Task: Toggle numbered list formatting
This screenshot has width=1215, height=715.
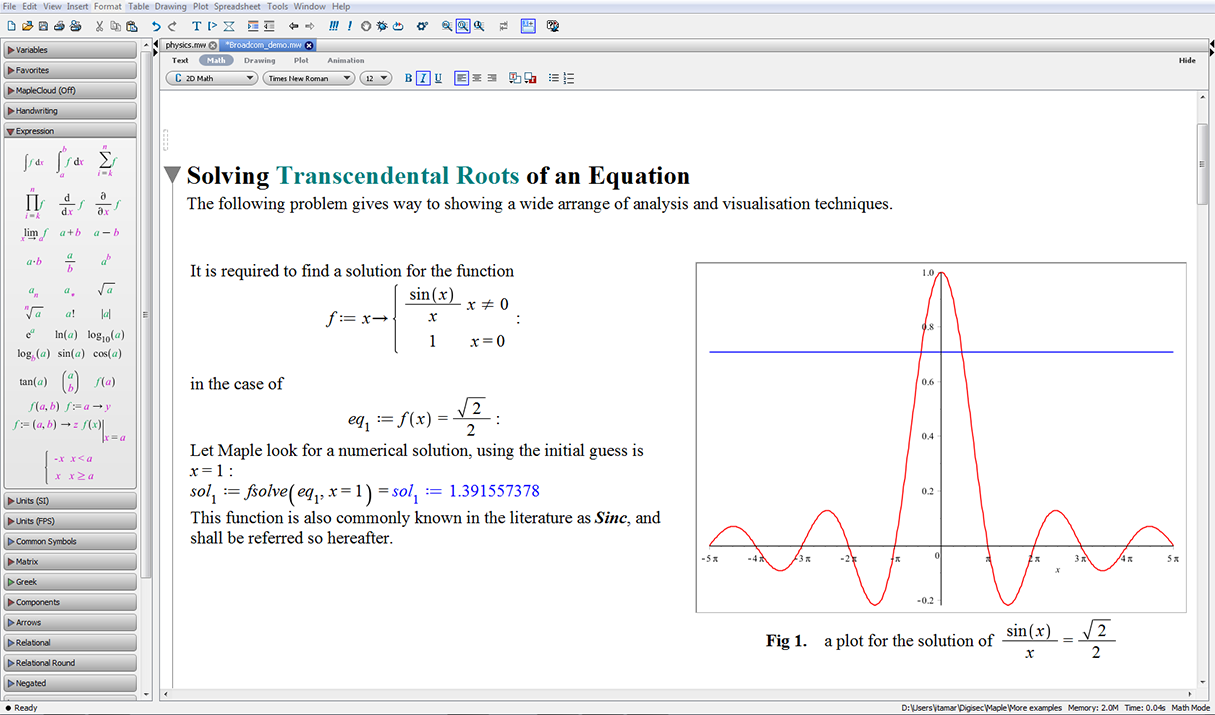Action: pyautogui.click(x=569, y=78)
